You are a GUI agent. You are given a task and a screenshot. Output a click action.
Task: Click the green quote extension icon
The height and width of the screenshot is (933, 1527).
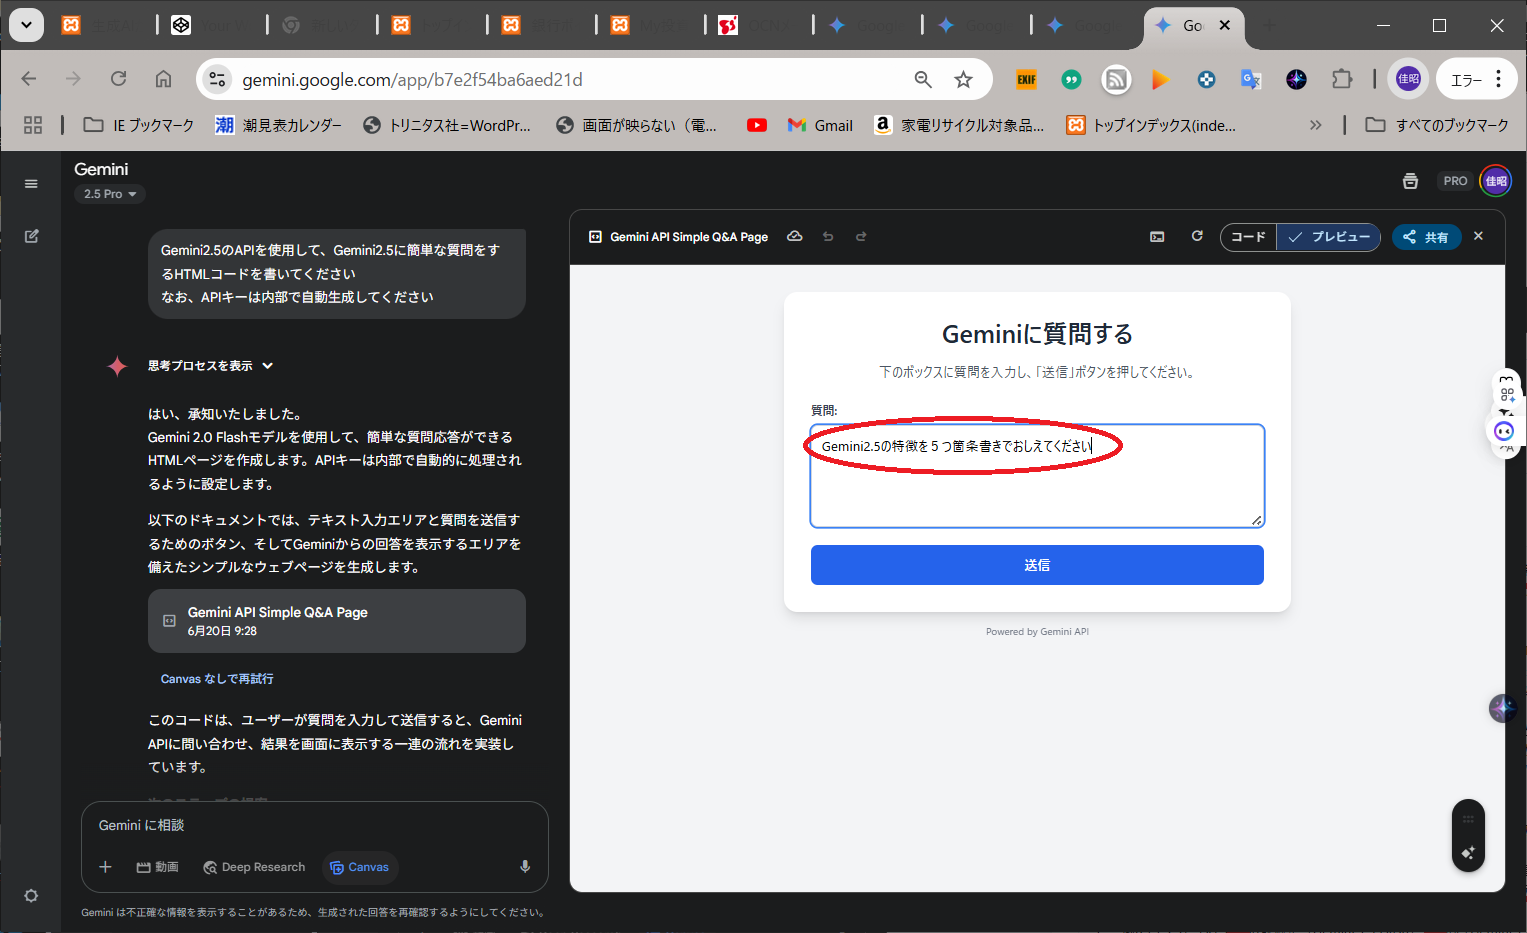pos(1071,80)
